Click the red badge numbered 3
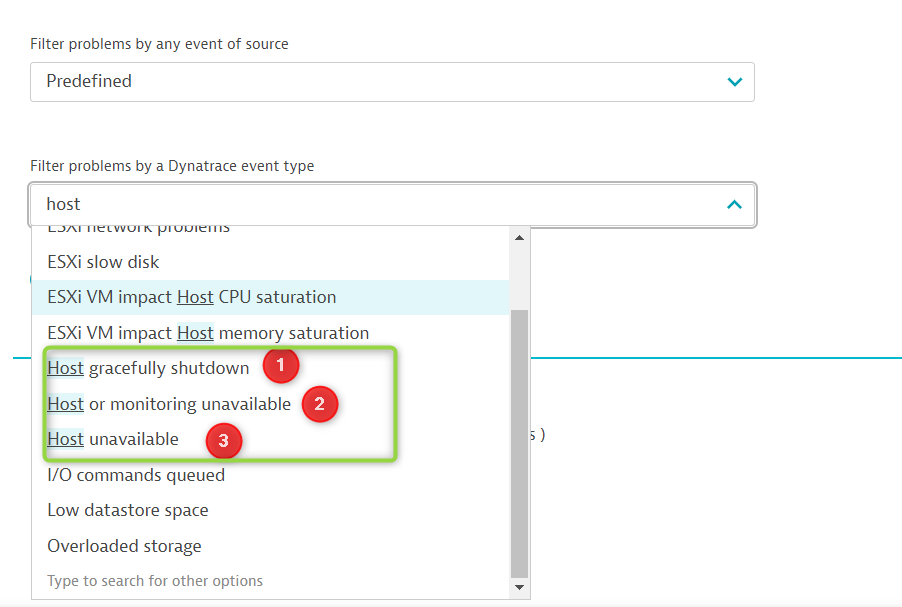The width and height of the screenshot is (902, 607). [x=223, y=440]
